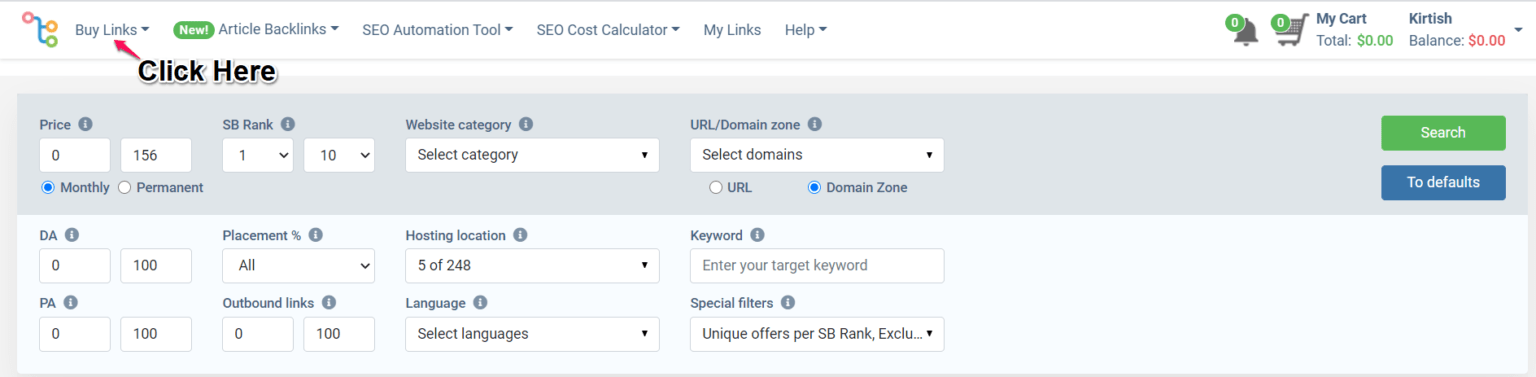Choose the Domain Zone radio option

[814, 187]
